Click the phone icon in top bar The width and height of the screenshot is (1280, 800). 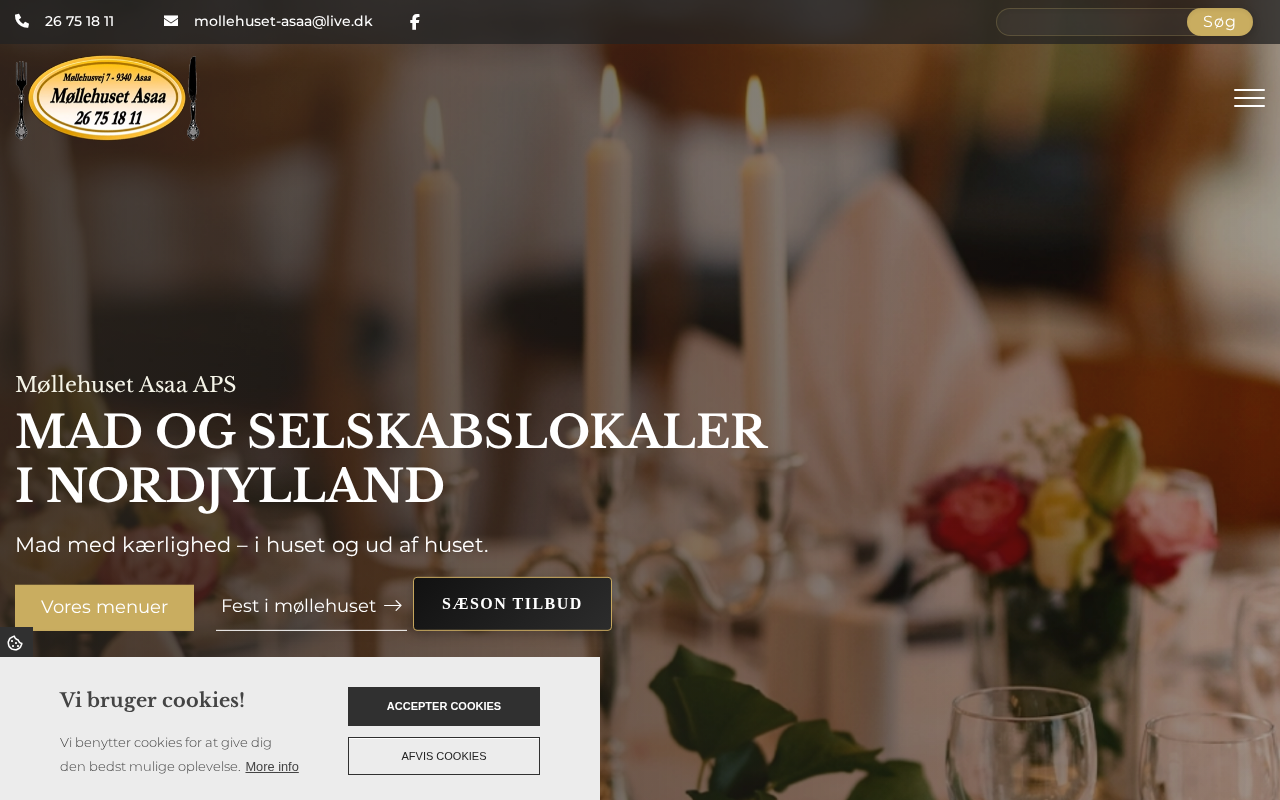(x=22, y=21)
